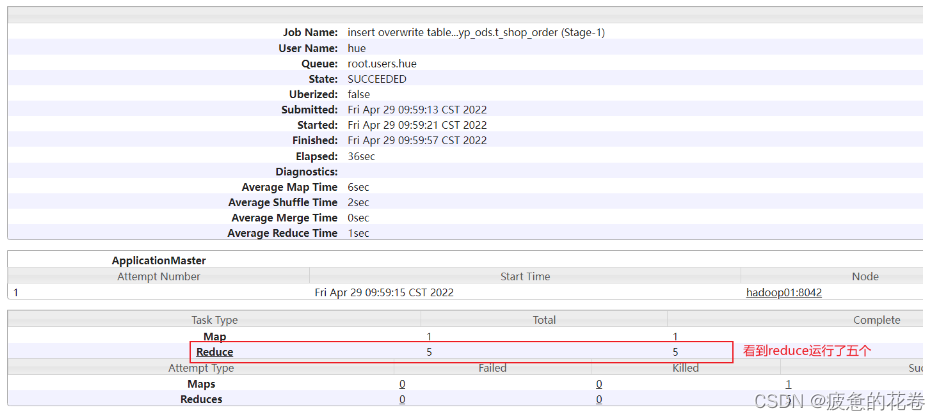Click the 'Maps' attempt type label

tap(201, 384)
